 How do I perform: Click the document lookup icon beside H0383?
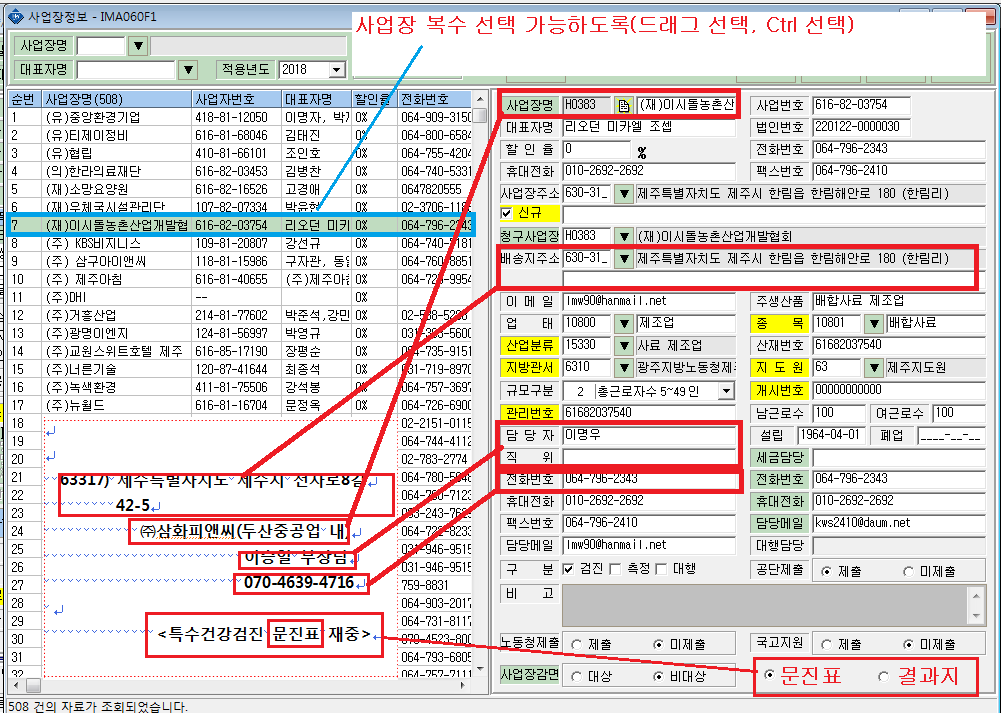click(x=624, y=105)
